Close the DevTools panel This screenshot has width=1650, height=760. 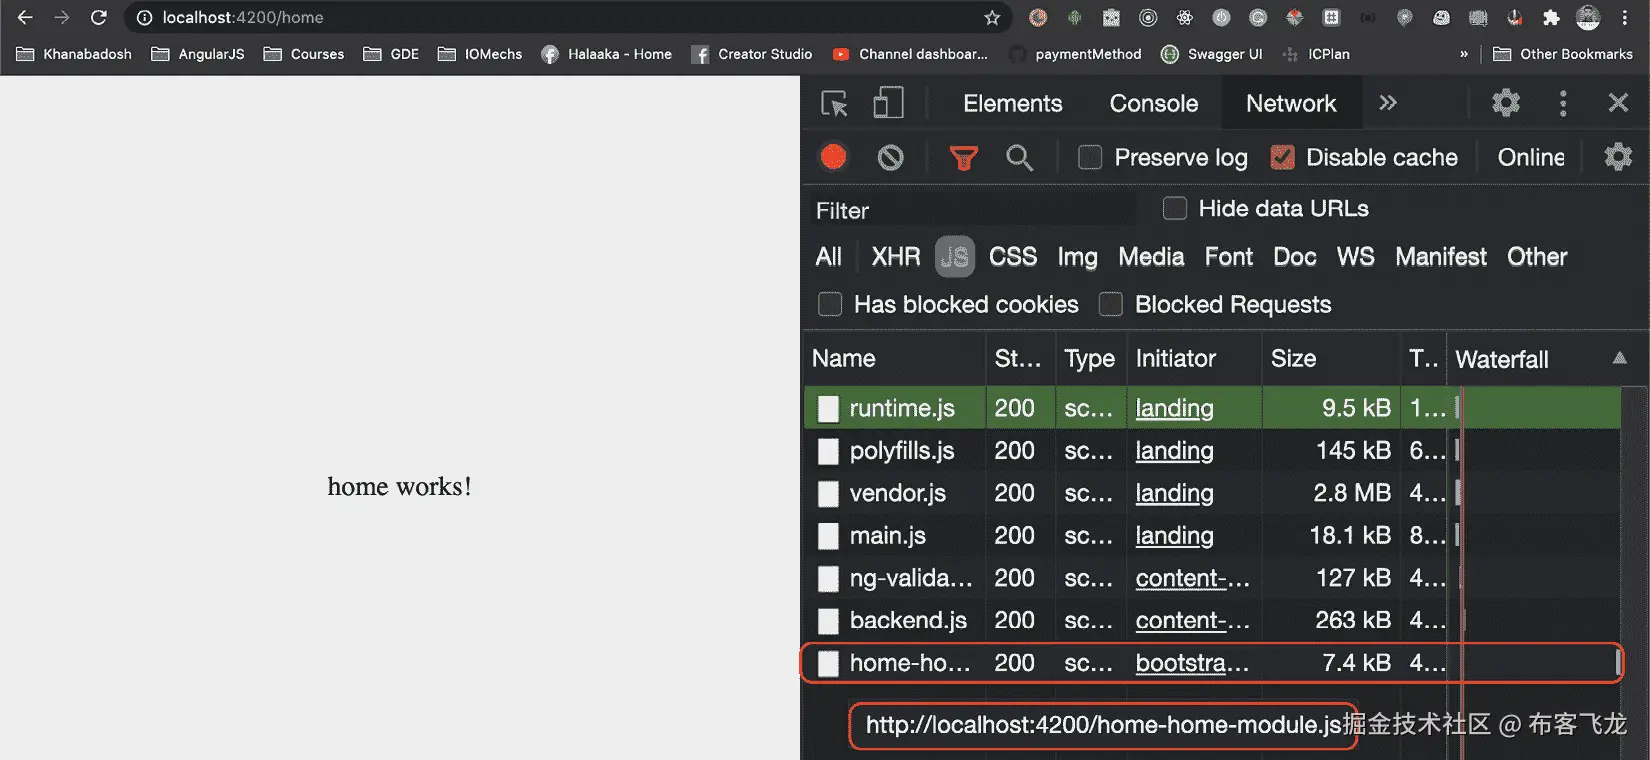(x=1618, y=103)
